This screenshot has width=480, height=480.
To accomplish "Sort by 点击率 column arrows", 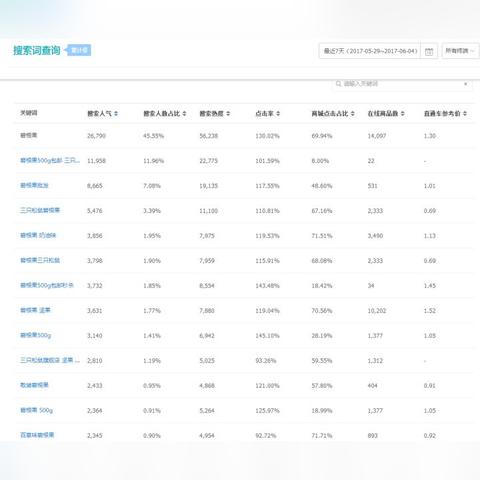I will [278, 114].
